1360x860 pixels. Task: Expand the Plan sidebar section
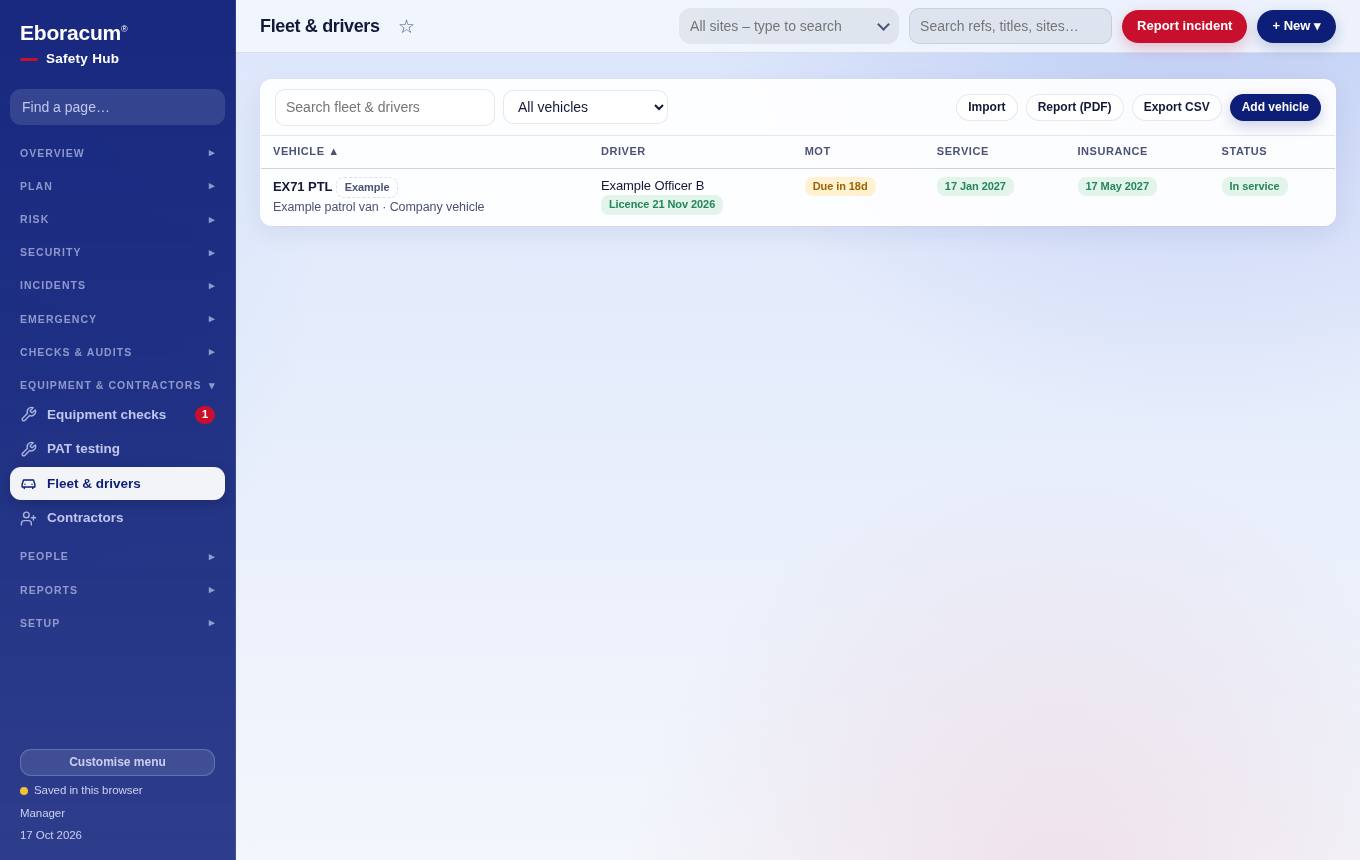117,186
